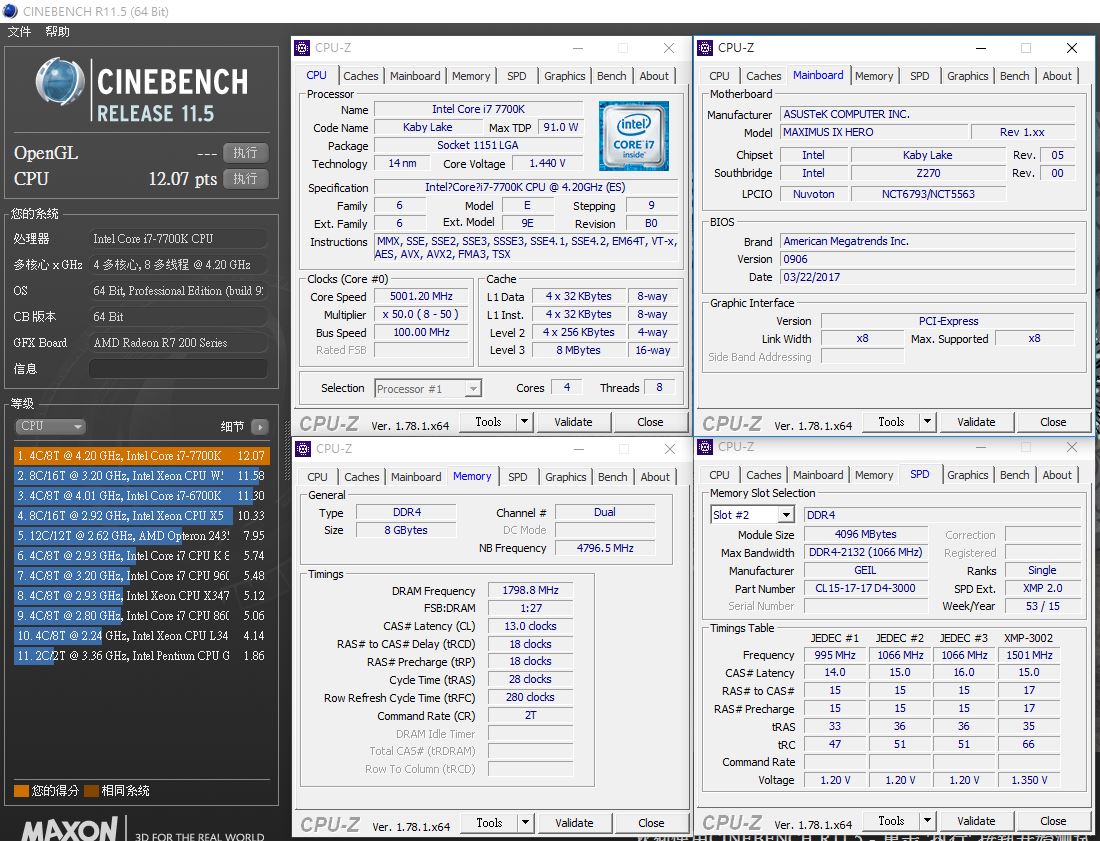Click NB Frequency value 4796.5 MHz
1100x841 pixels.
[605, 549]
